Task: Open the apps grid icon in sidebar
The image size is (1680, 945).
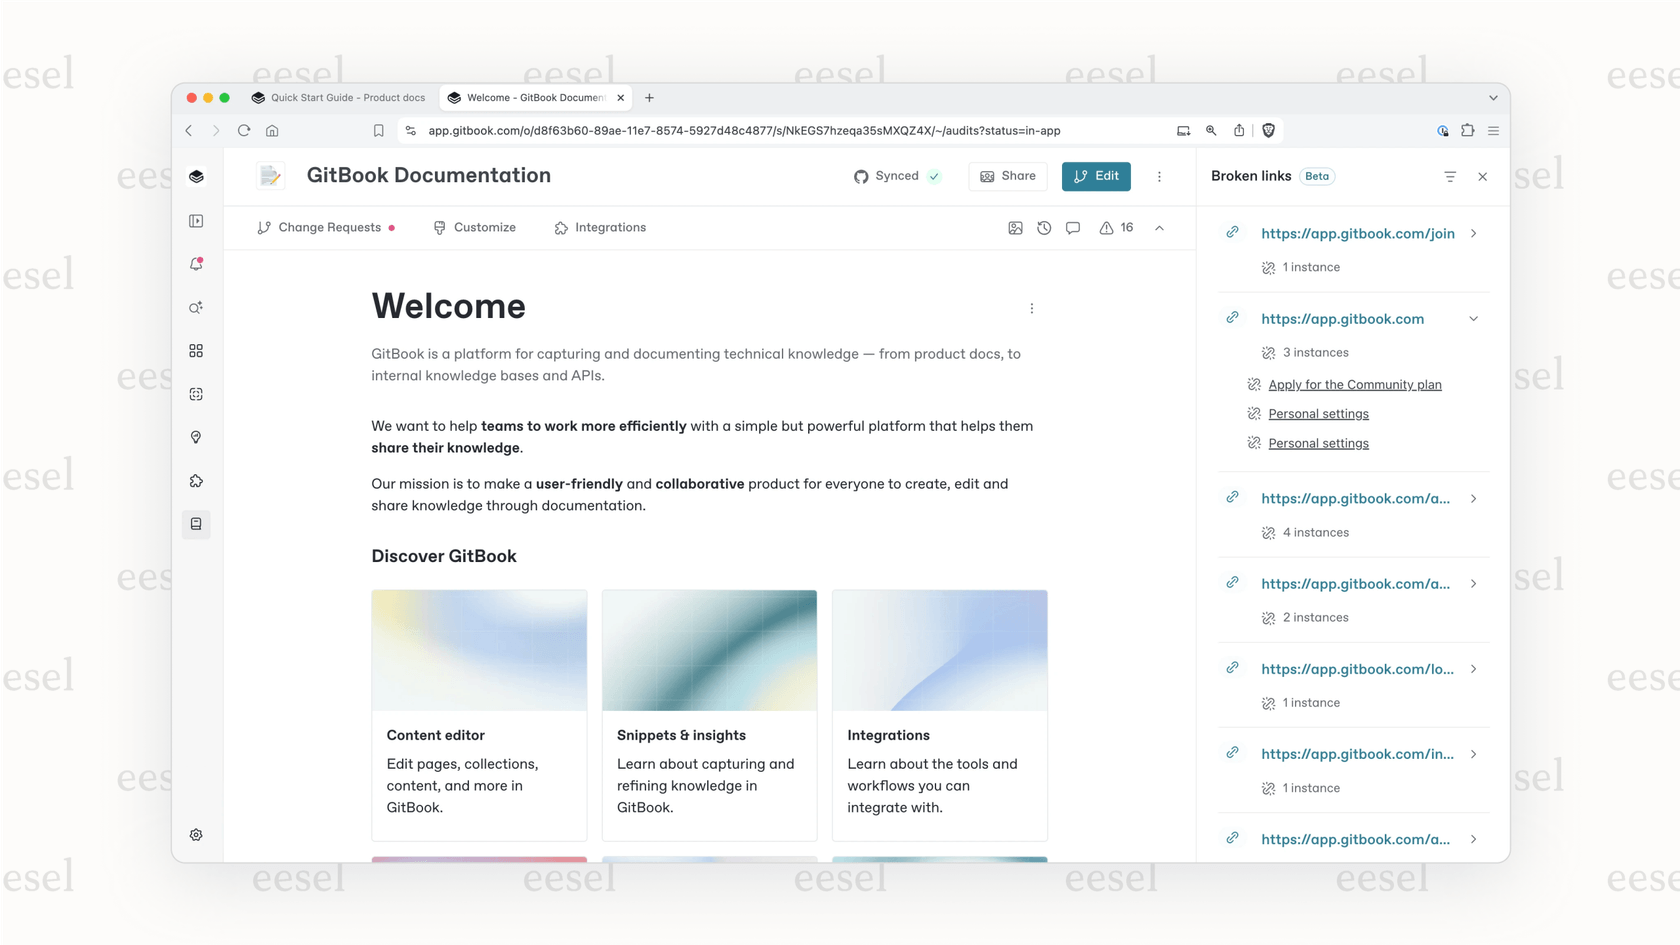Action: tap(196, 350)
